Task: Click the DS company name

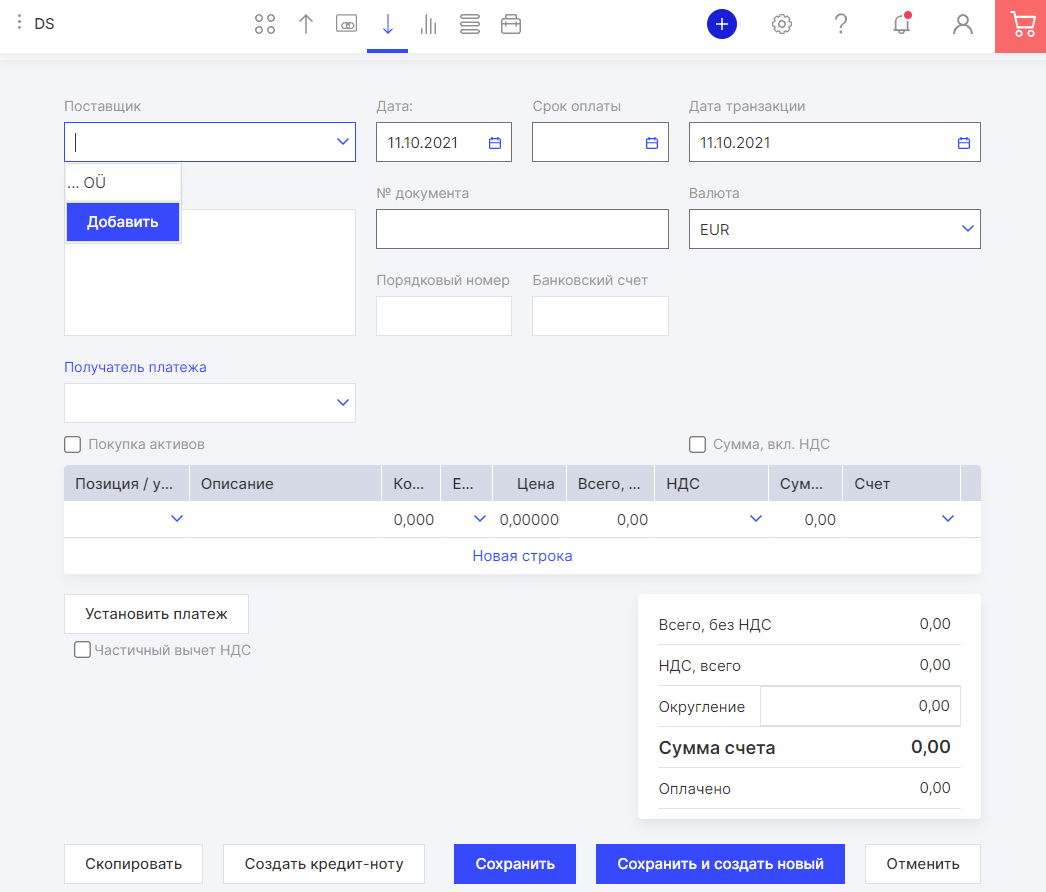Action: [x=45, y=24]
